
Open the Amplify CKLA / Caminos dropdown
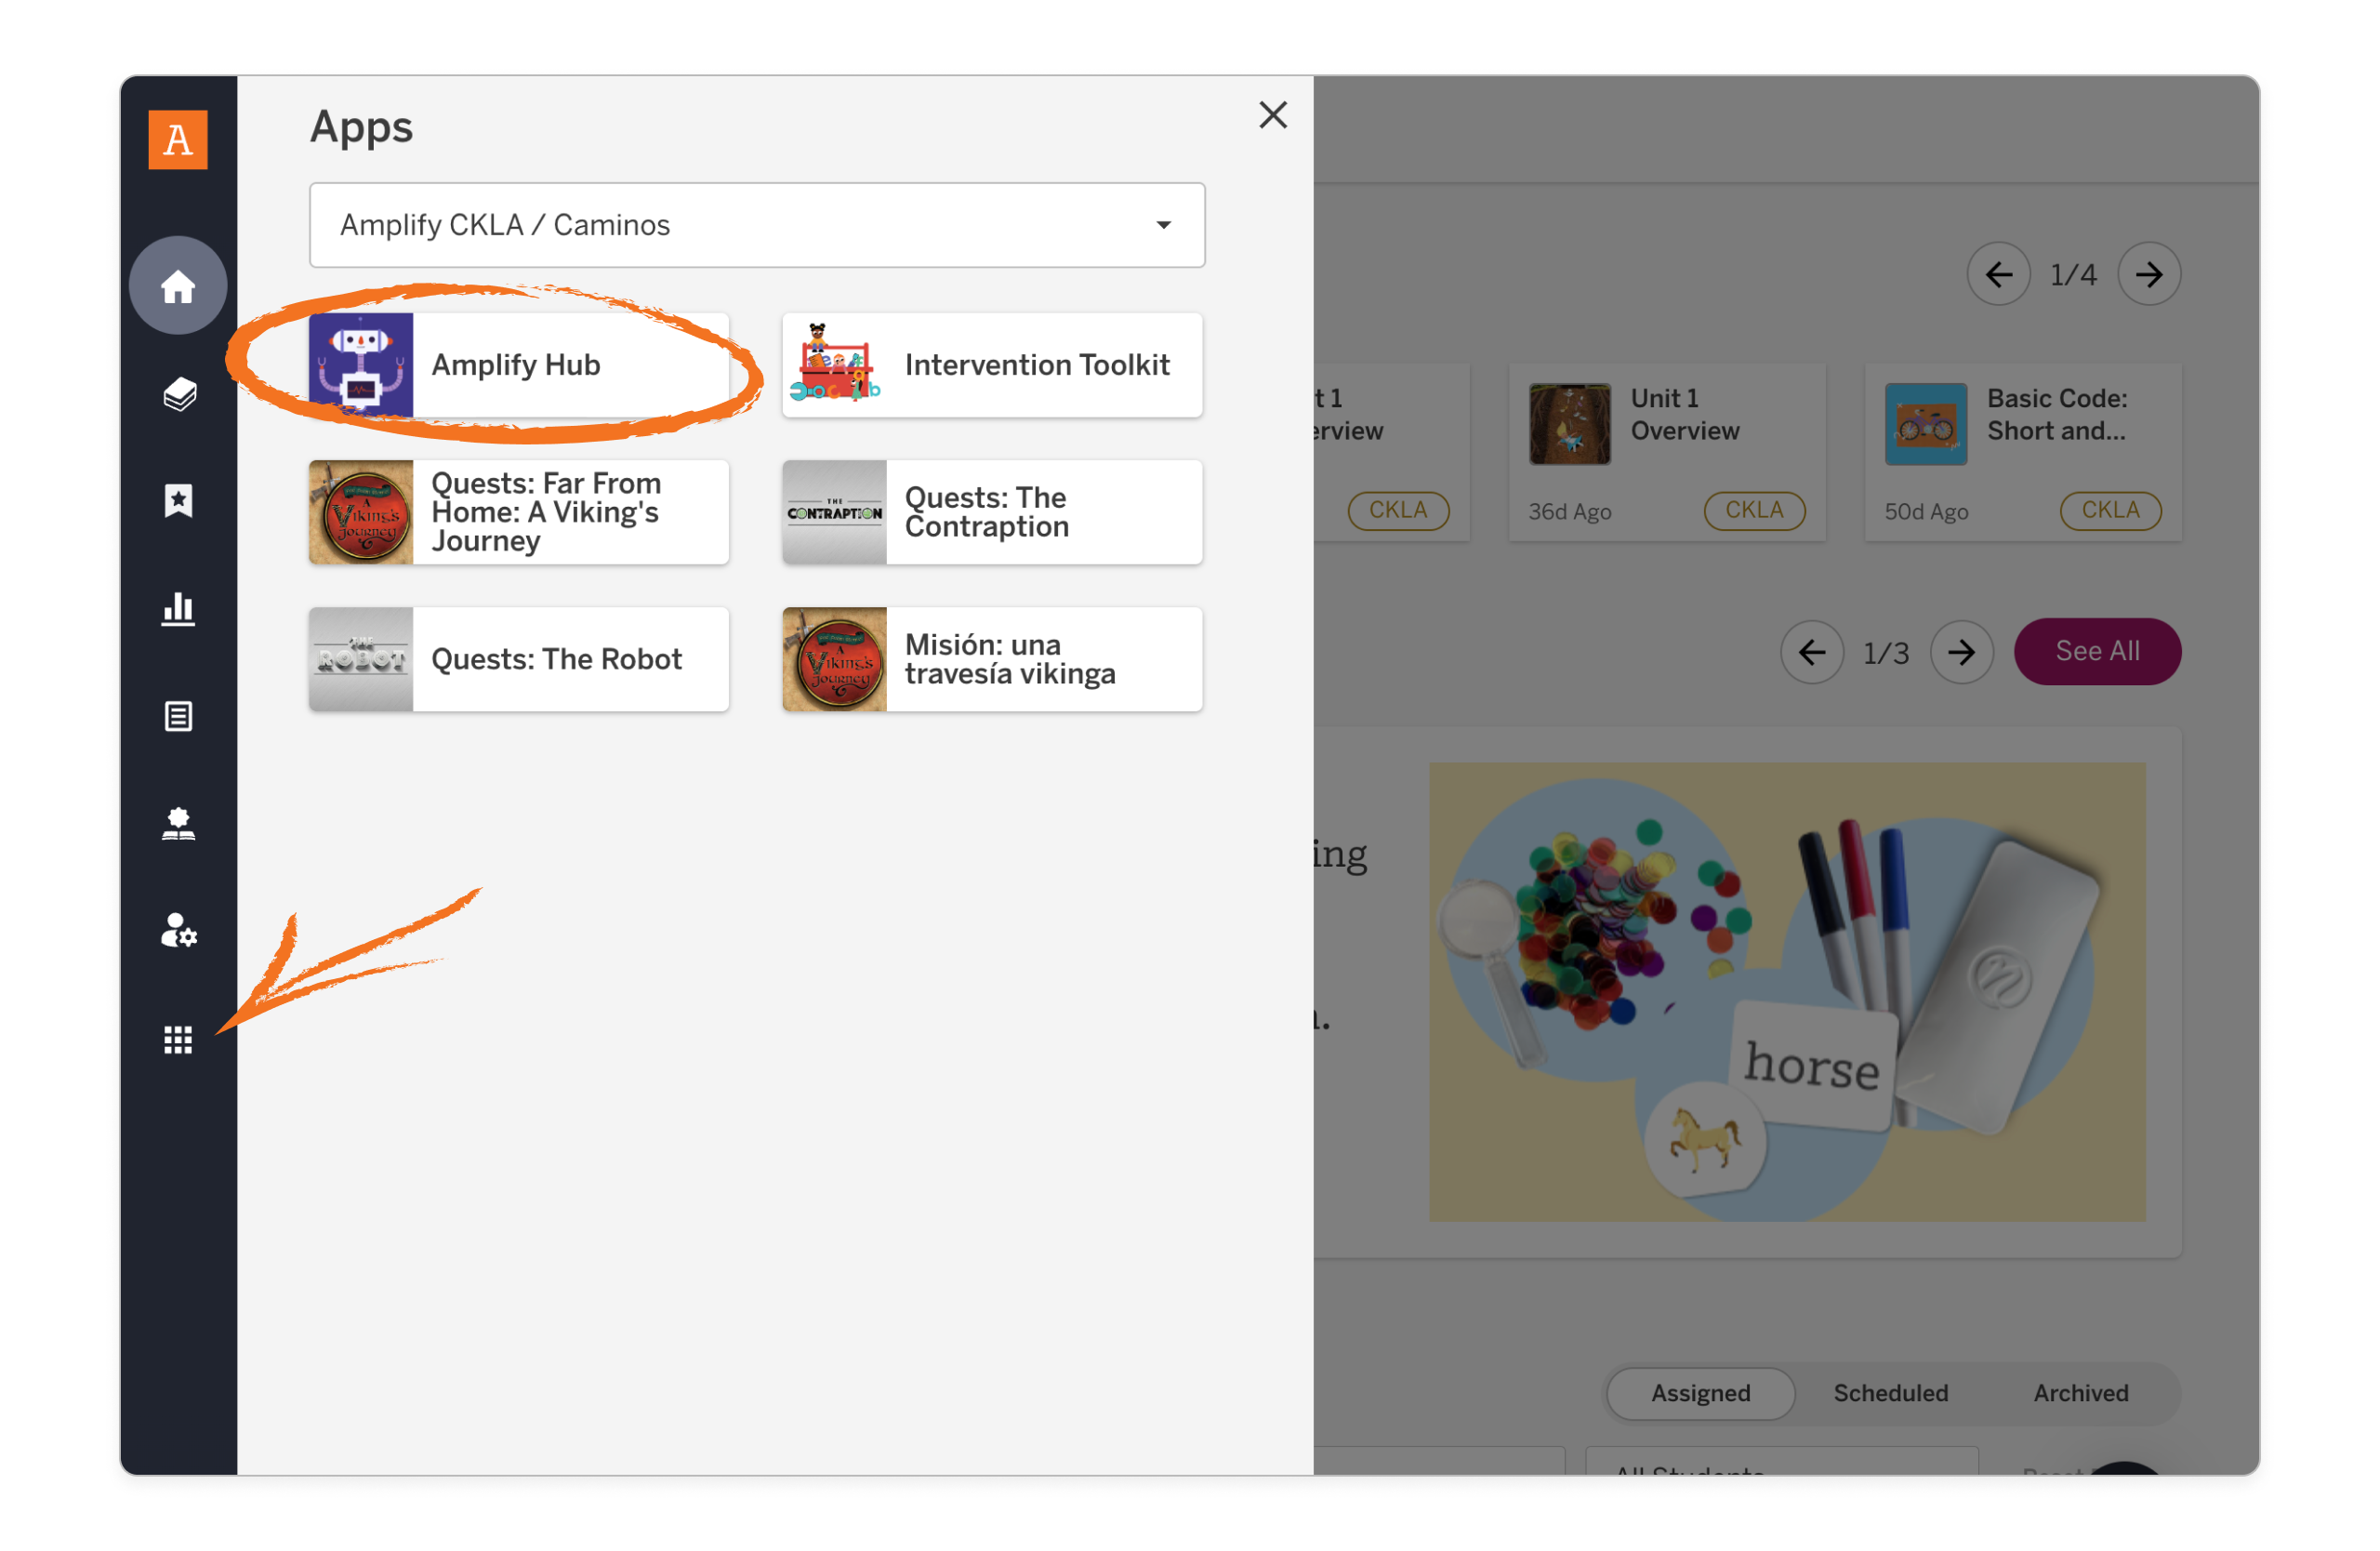click(757, 225)
